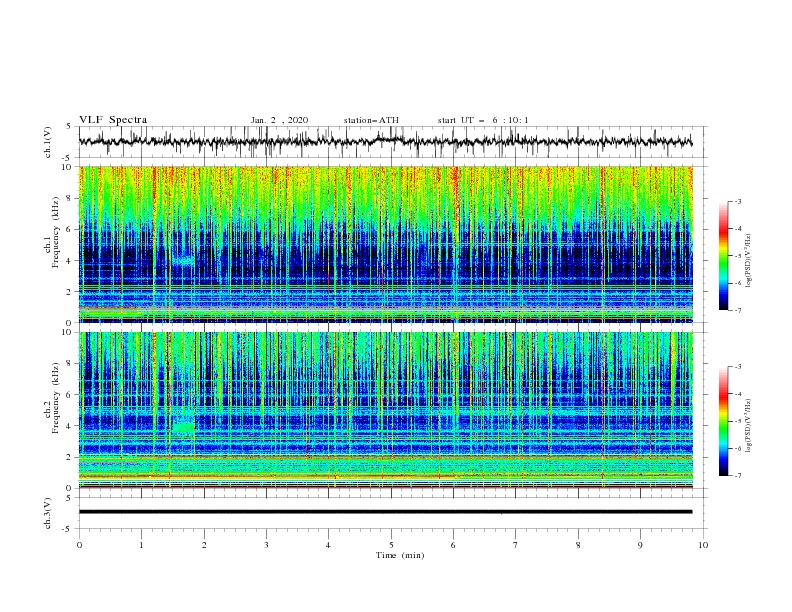Click time axis tick label "8"
Screen dimensions: 792x612
pyautogui.click(x=578, y=545)
